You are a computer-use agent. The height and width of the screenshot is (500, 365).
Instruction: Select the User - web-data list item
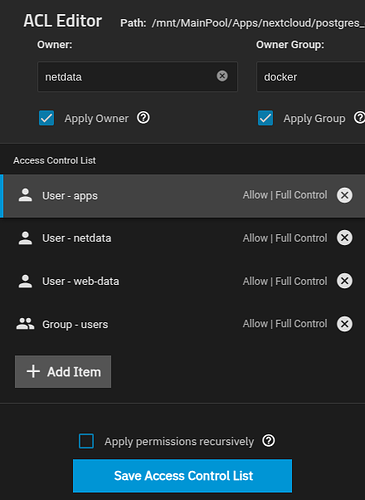(183, 281)
